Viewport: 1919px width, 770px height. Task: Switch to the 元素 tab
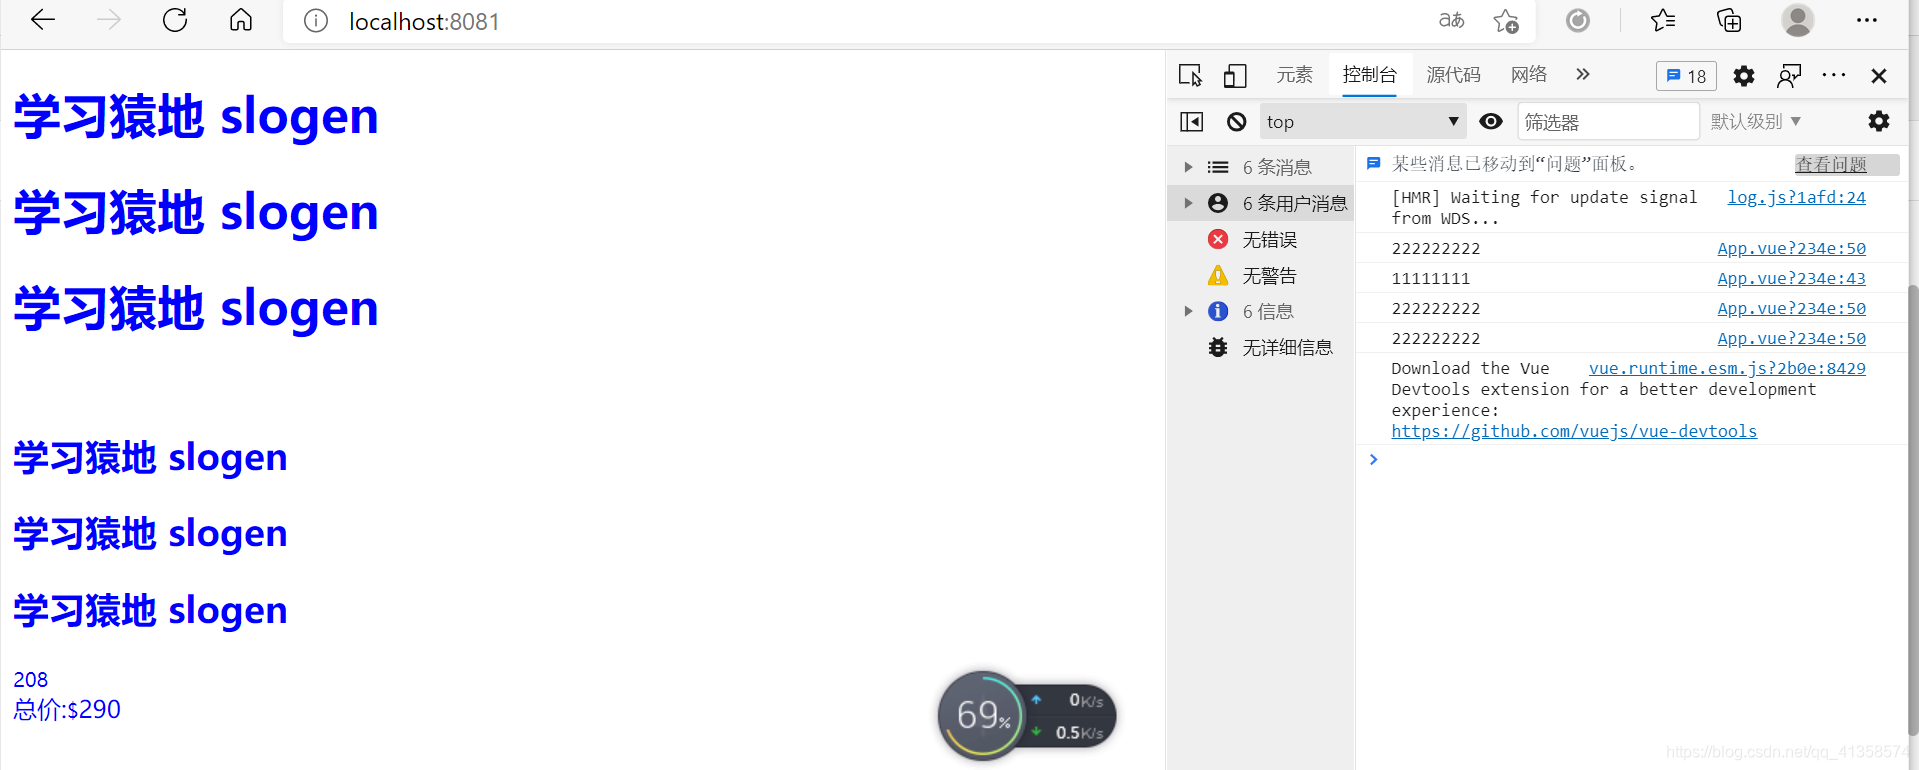1294,75
